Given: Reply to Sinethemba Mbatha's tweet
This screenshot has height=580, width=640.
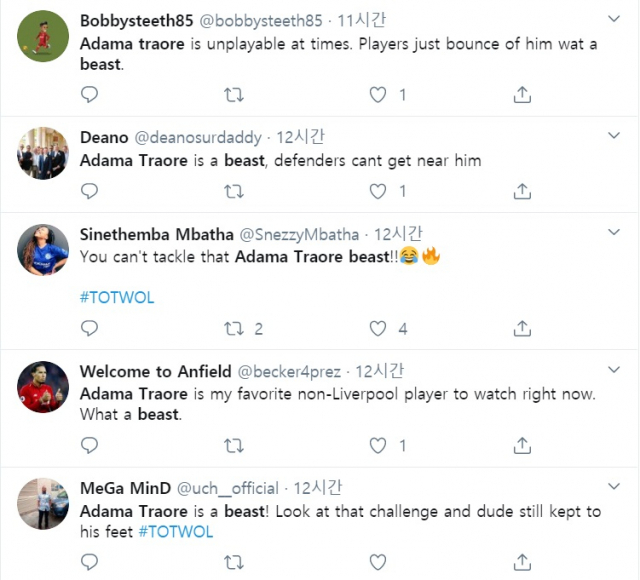Looking at the screenshot, I should pos(89,328).
